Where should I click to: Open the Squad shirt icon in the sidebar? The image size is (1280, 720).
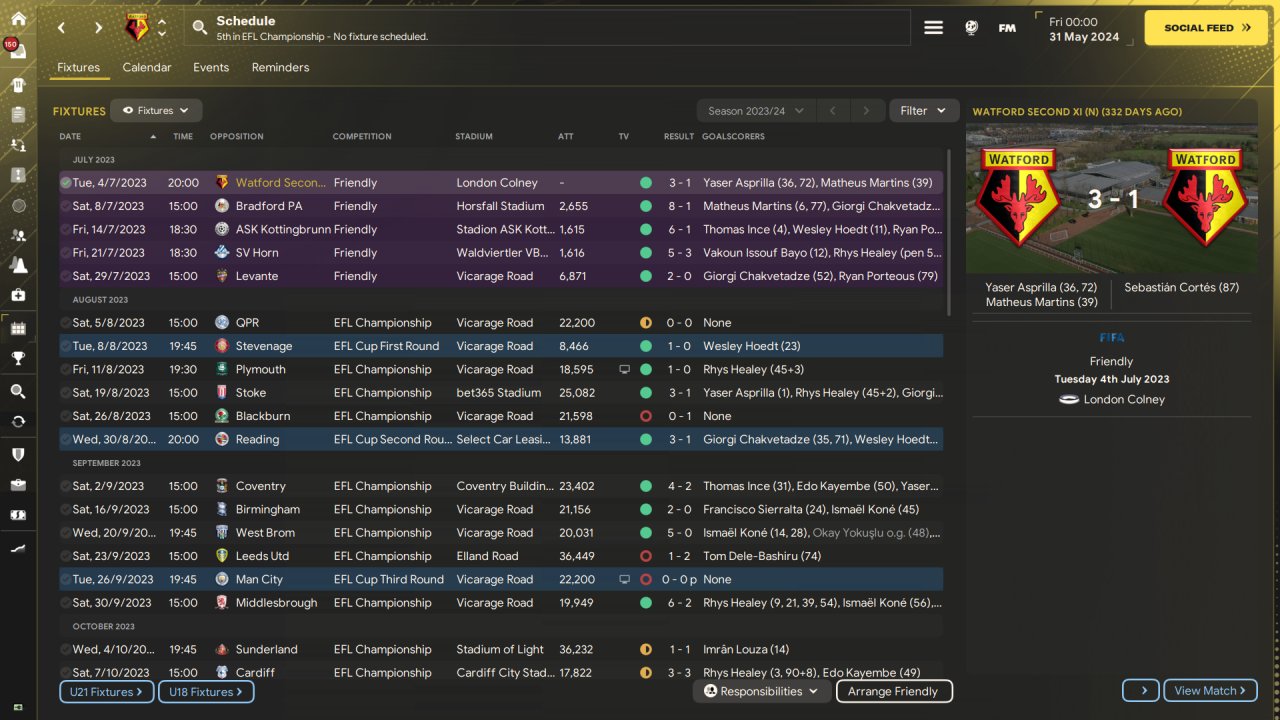pyautogui.click(x=18, y=85)
